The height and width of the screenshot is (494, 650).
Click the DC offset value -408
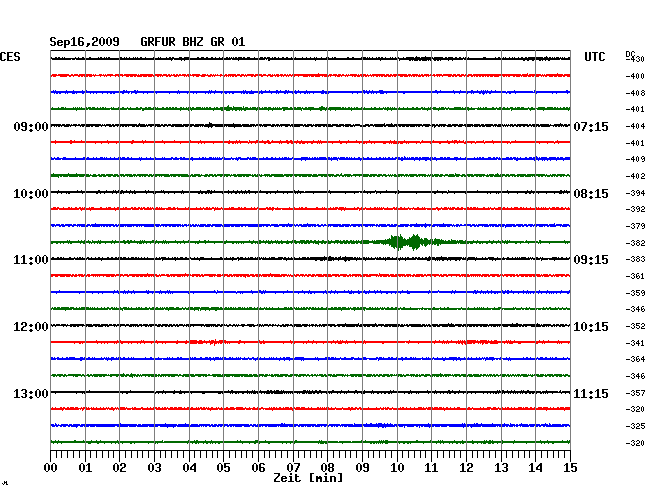pos(635,93)
